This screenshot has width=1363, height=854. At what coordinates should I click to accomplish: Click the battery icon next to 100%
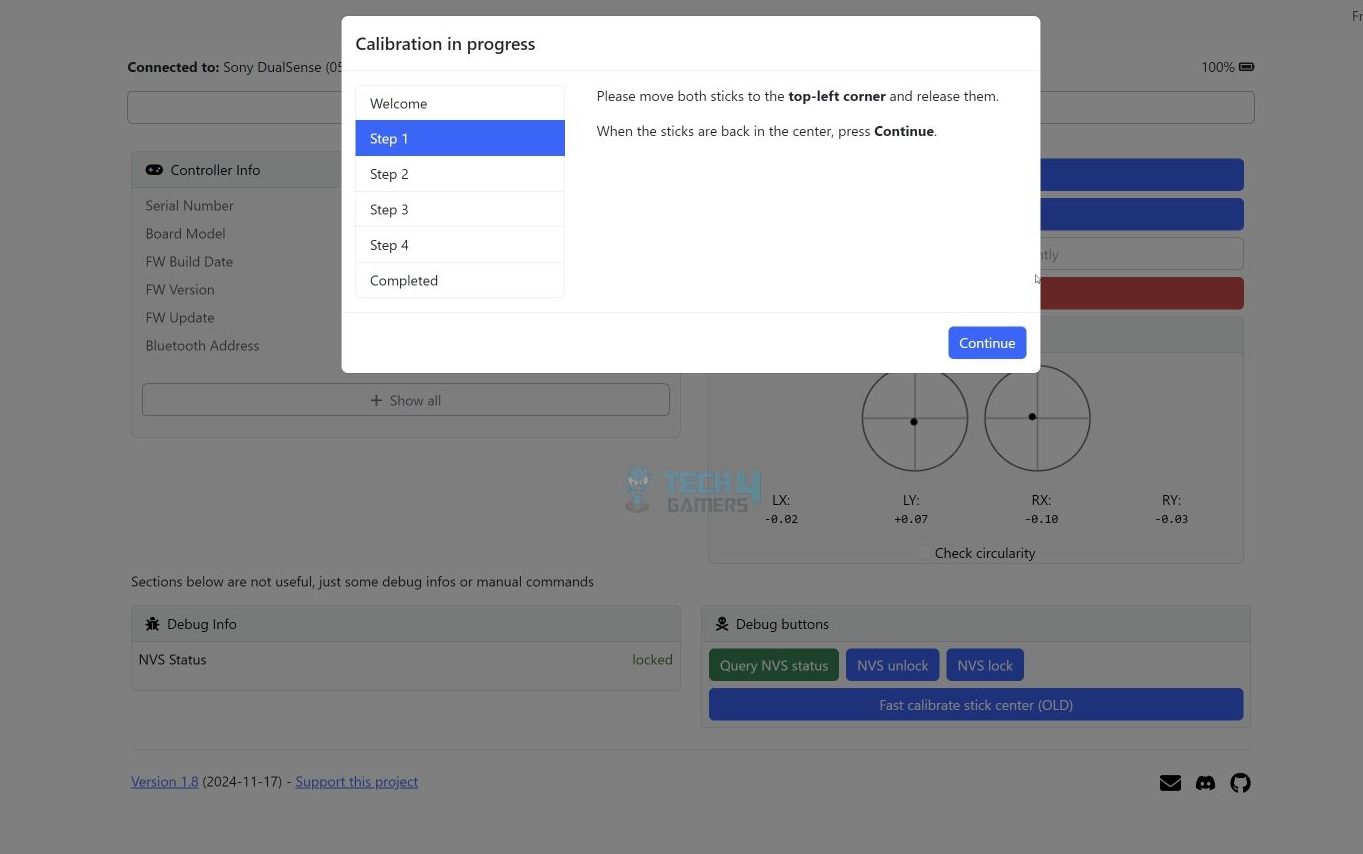pos(1246,67)
